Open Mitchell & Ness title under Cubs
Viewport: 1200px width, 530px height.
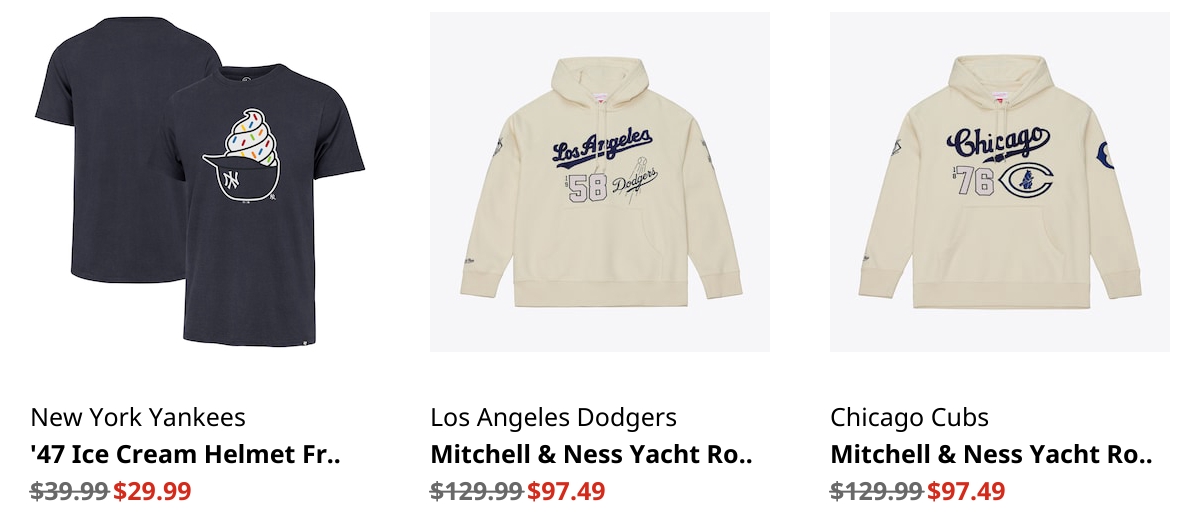(991, 455)
